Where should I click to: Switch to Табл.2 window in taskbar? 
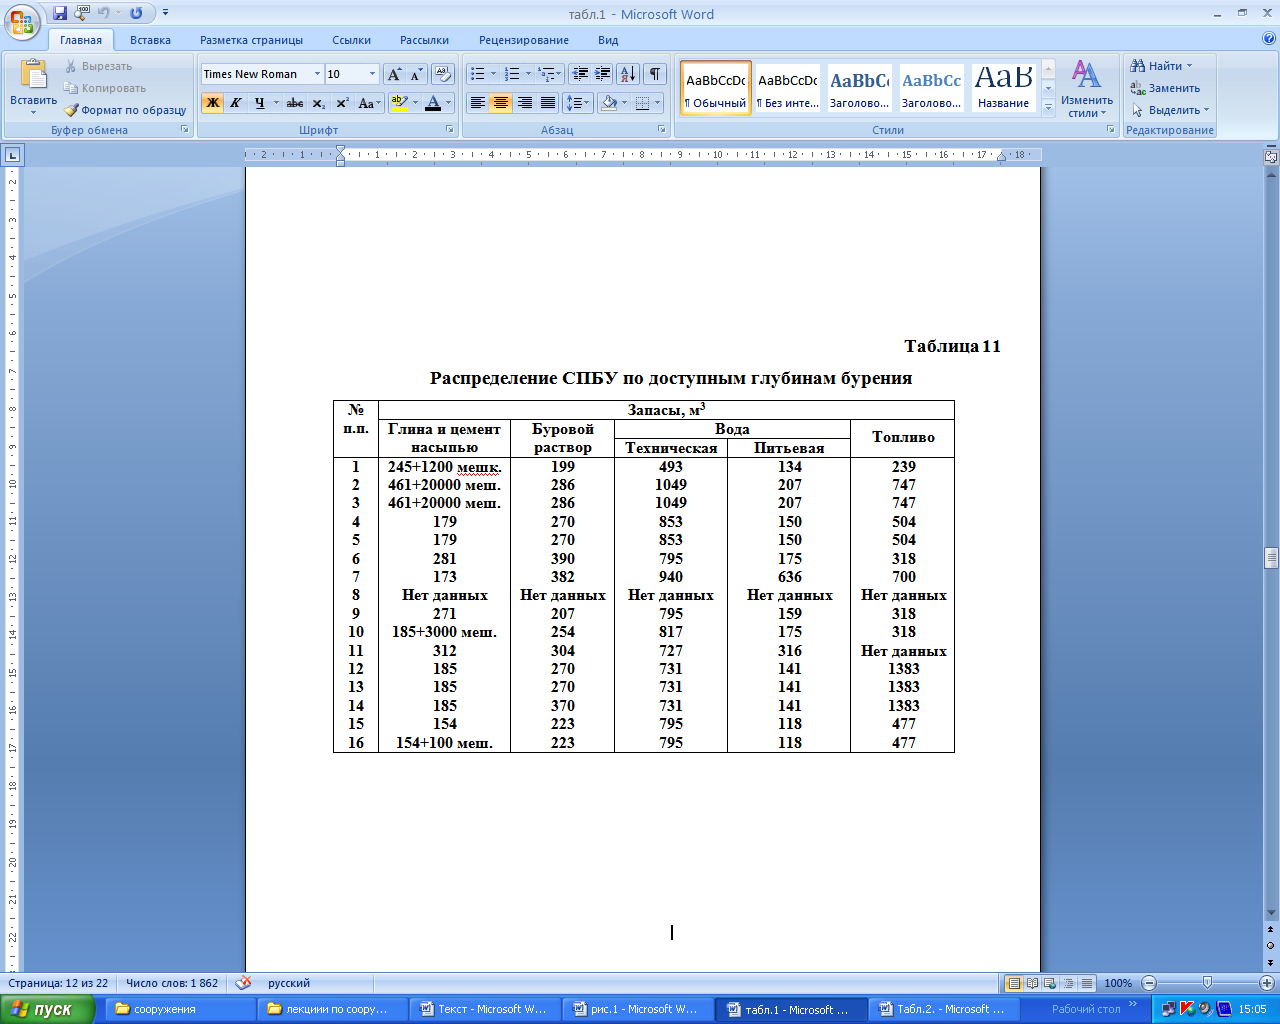click(942, 1009)
